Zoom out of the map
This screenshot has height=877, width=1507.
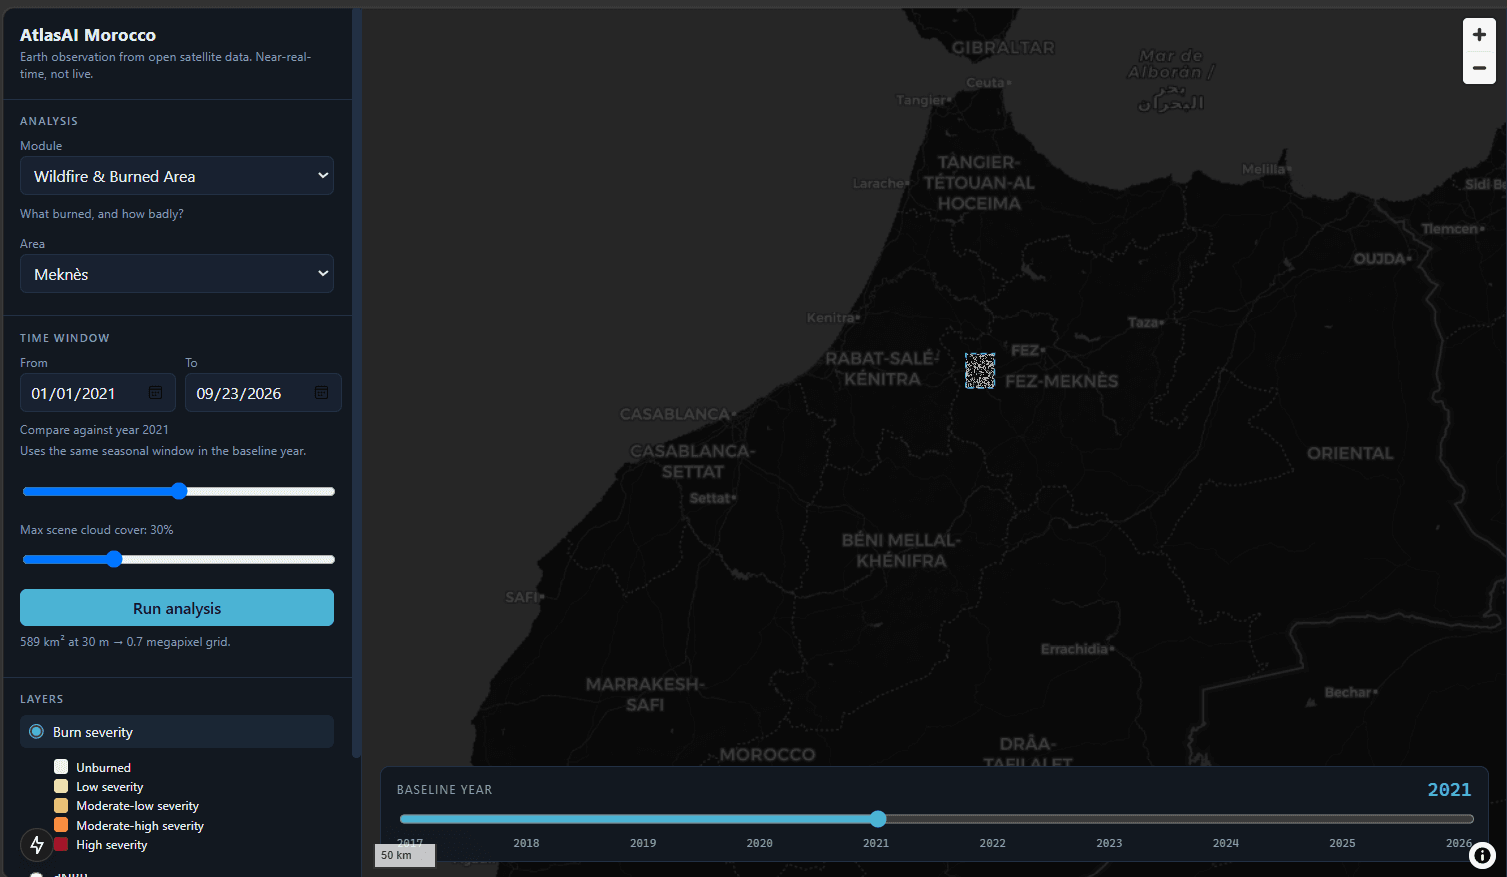click(1479, 68)
